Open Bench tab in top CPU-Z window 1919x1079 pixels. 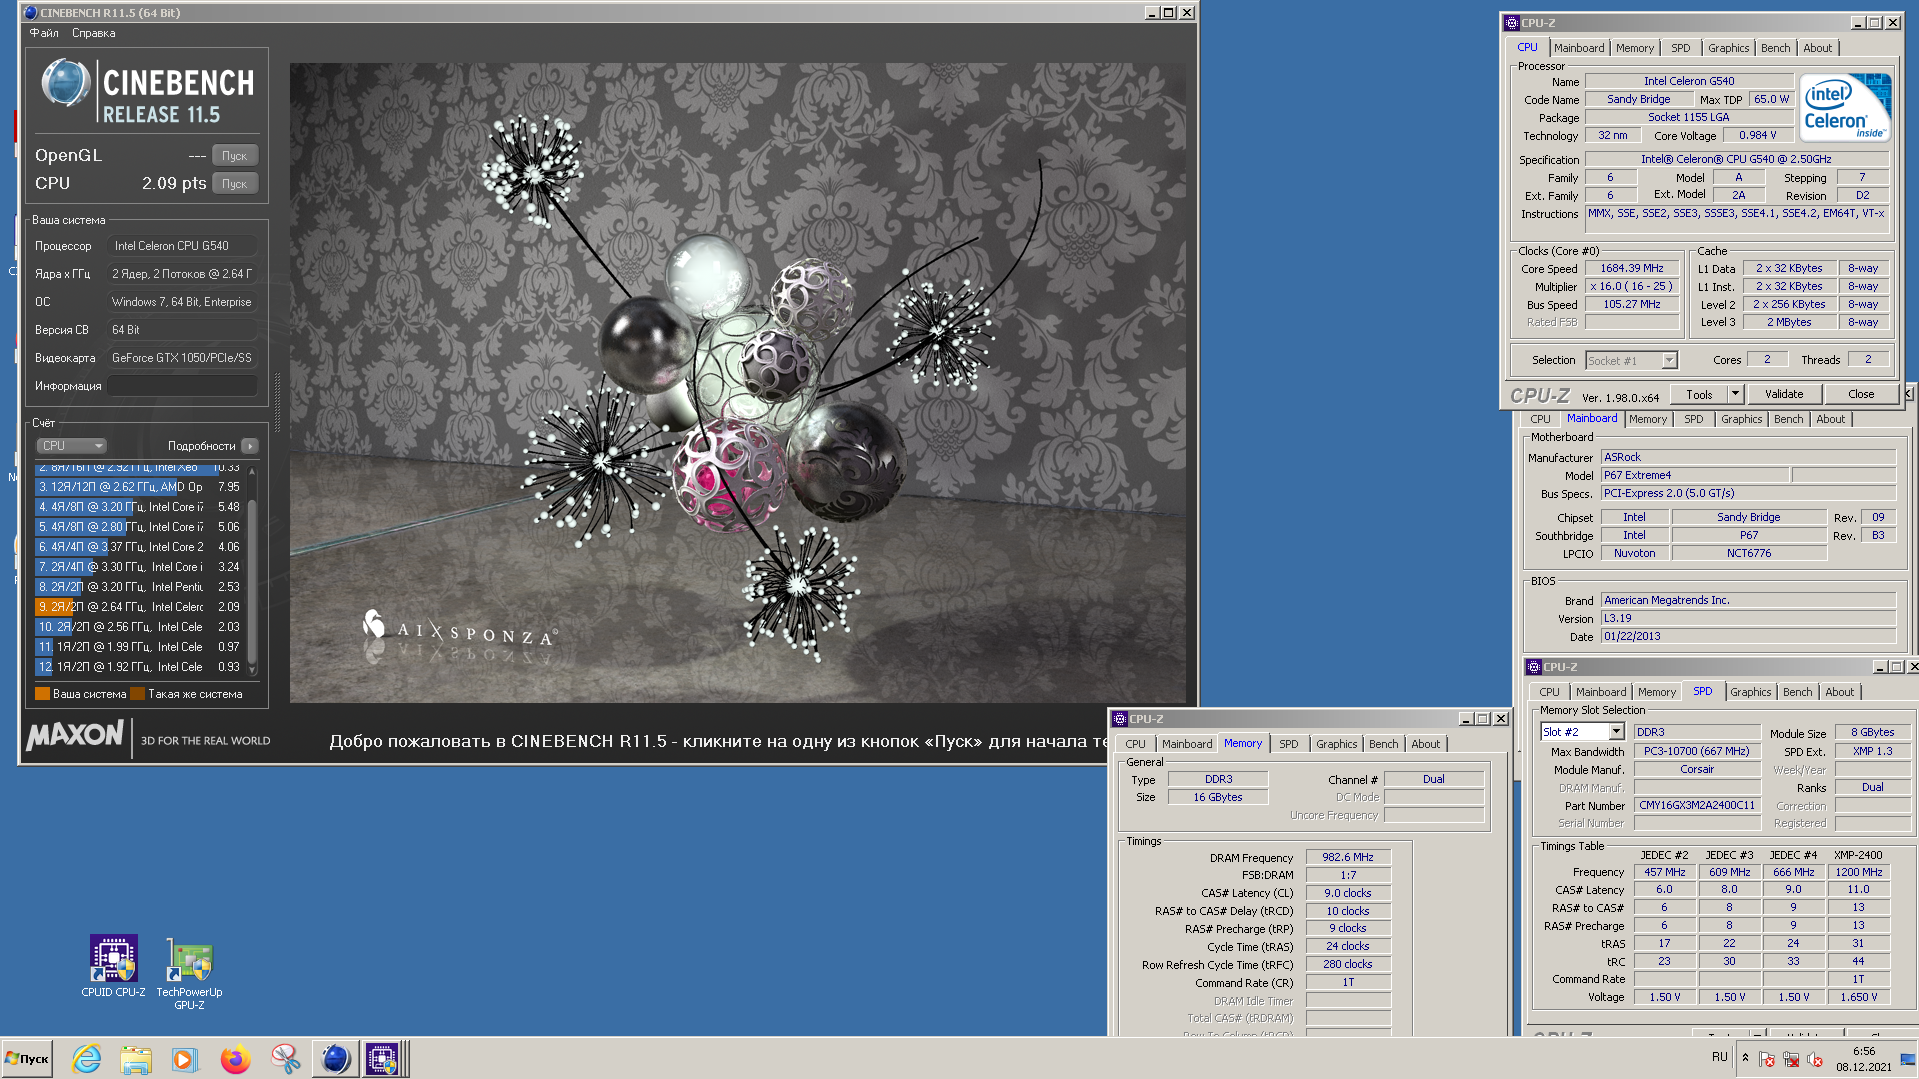1775,48
